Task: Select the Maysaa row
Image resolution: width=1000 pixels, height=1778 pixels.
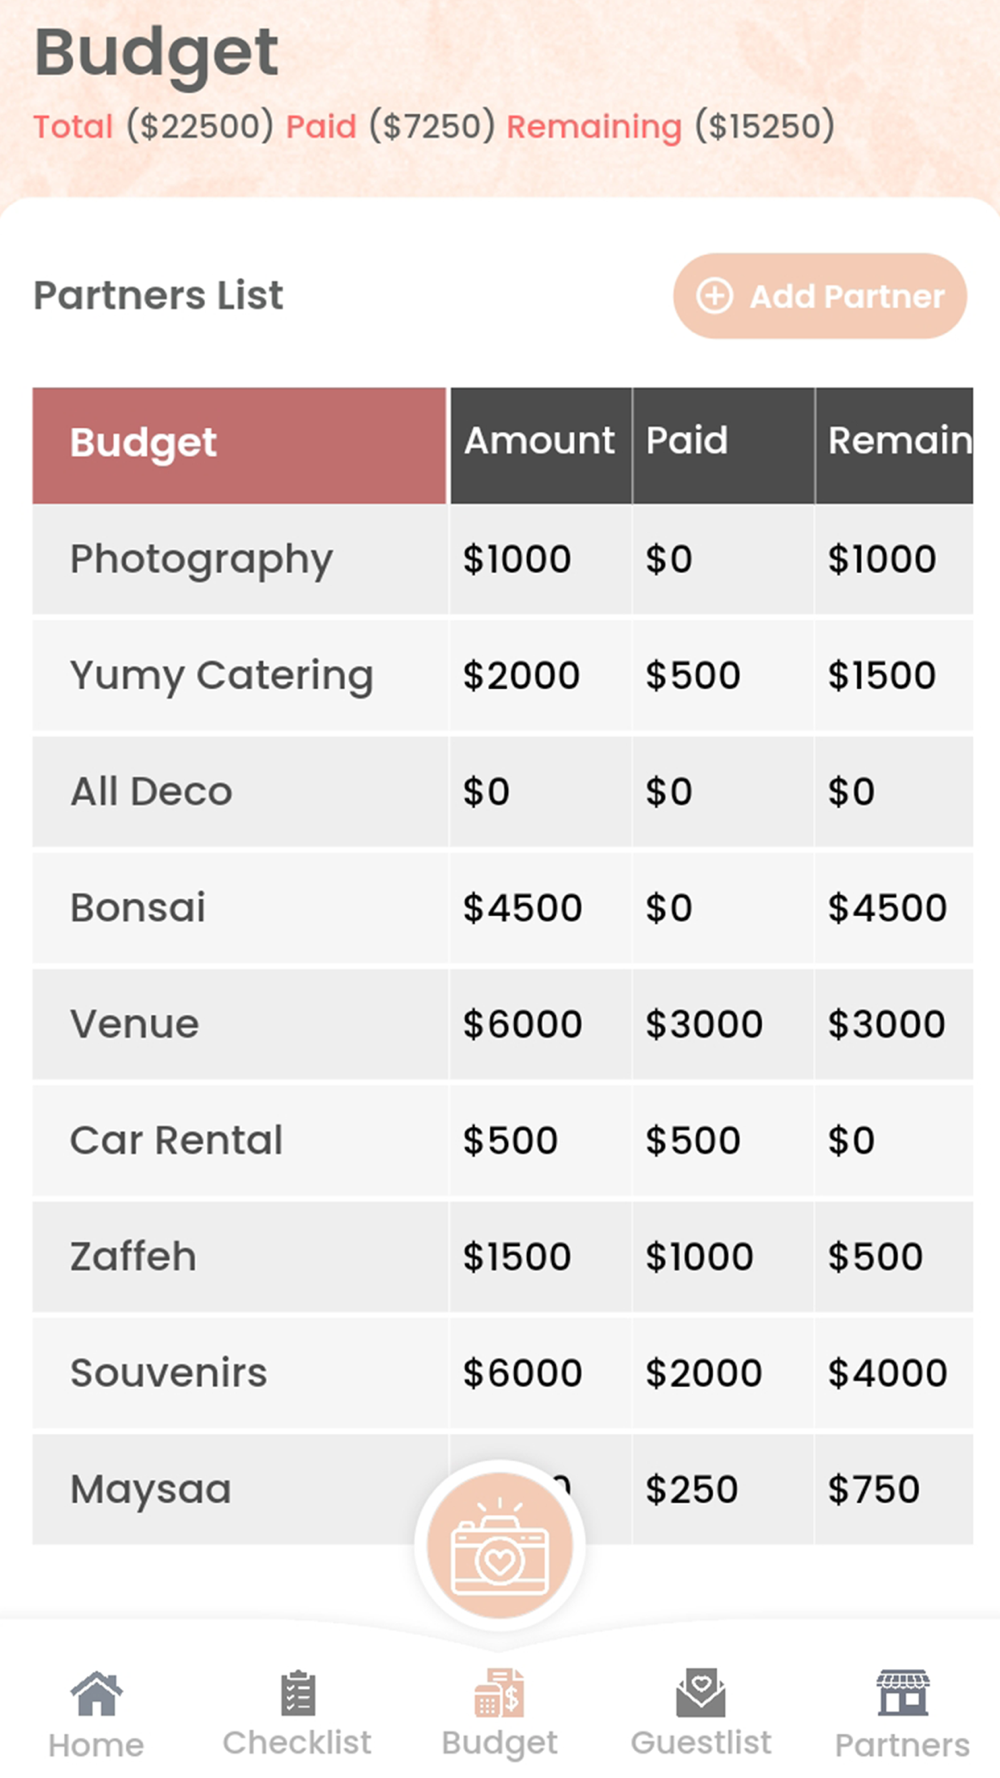Action: pyautogui.click(x=503, y=1489)
